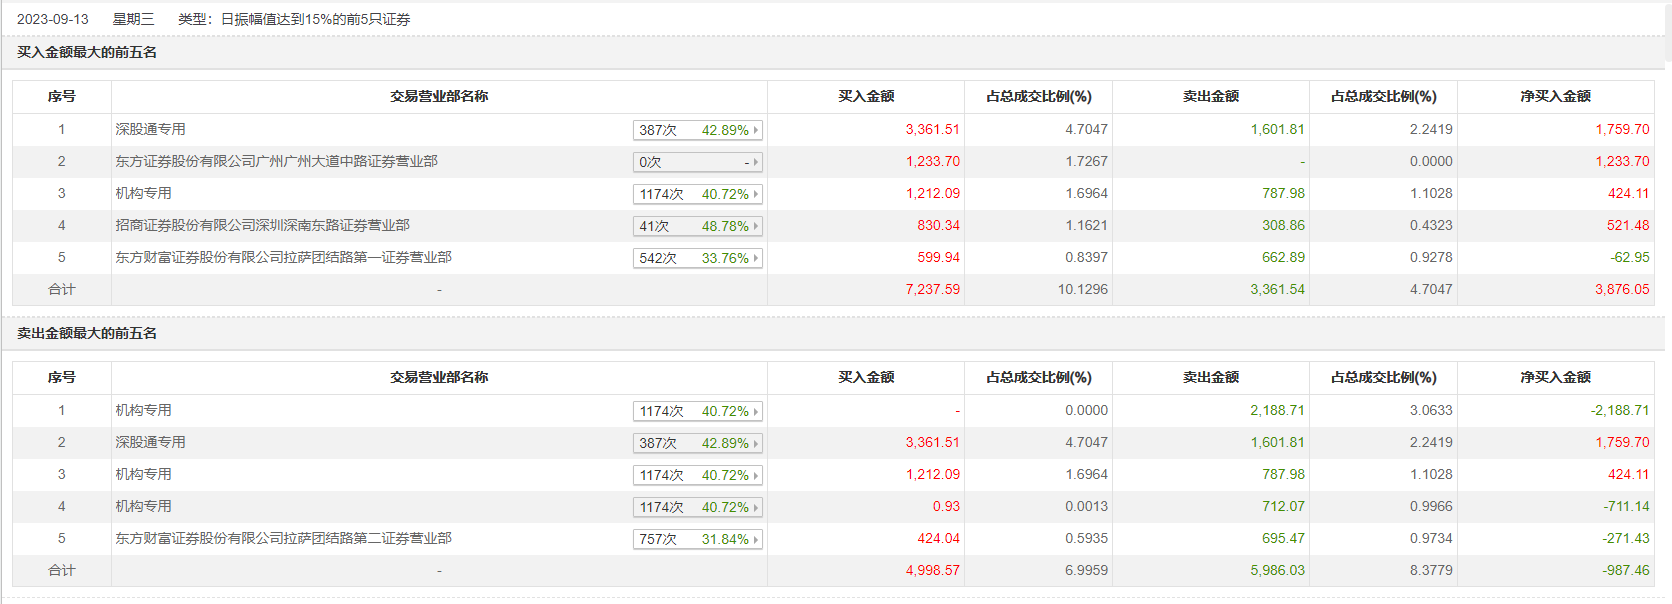This screenshot has width=1672, height=604.
Task: Expand 387次 box in the 买入金额最大 table
Action: pos(697,130)
